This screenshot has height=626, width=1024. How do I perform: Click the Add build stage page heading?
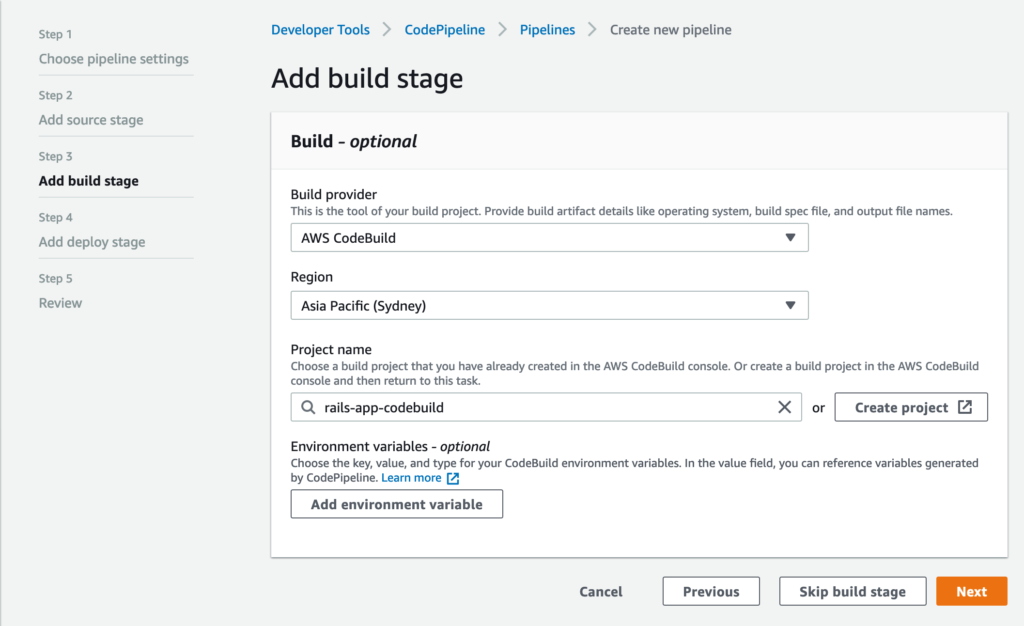tap(367, 78)
